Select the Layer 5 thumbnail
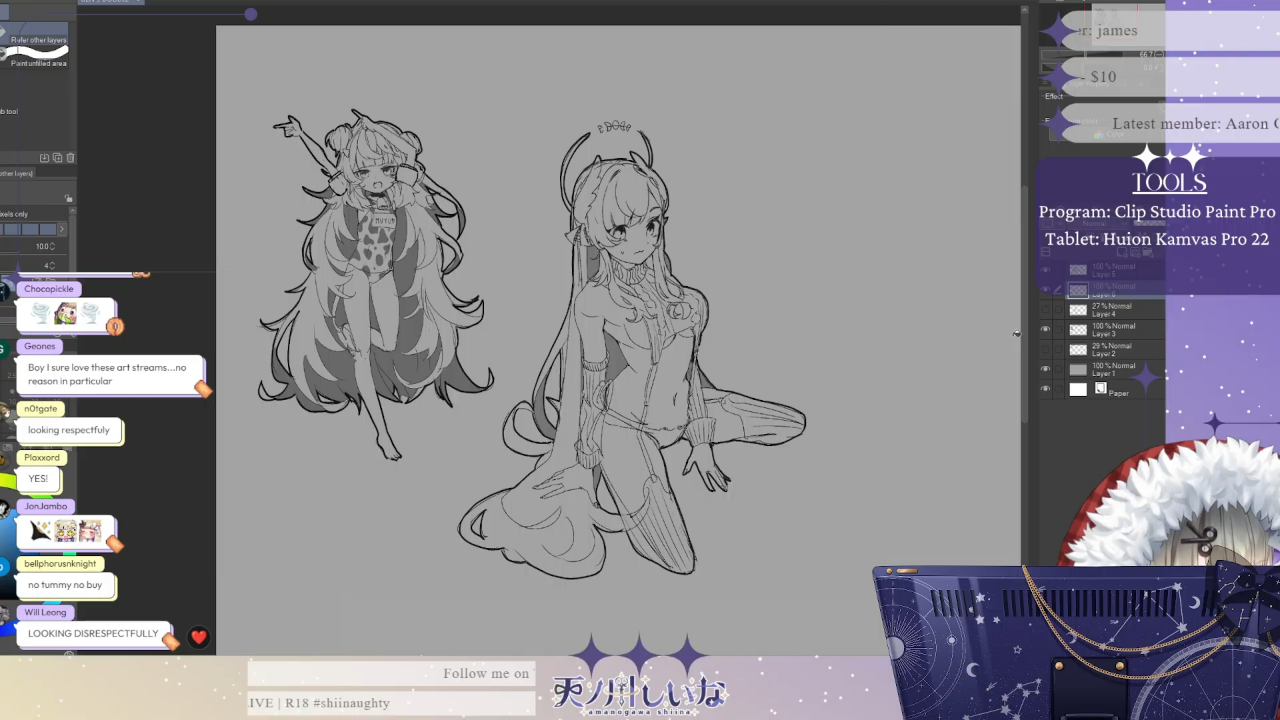The height and width of the screenshot is (720, 1280). pyautogui.click(x=1078, y=270)
